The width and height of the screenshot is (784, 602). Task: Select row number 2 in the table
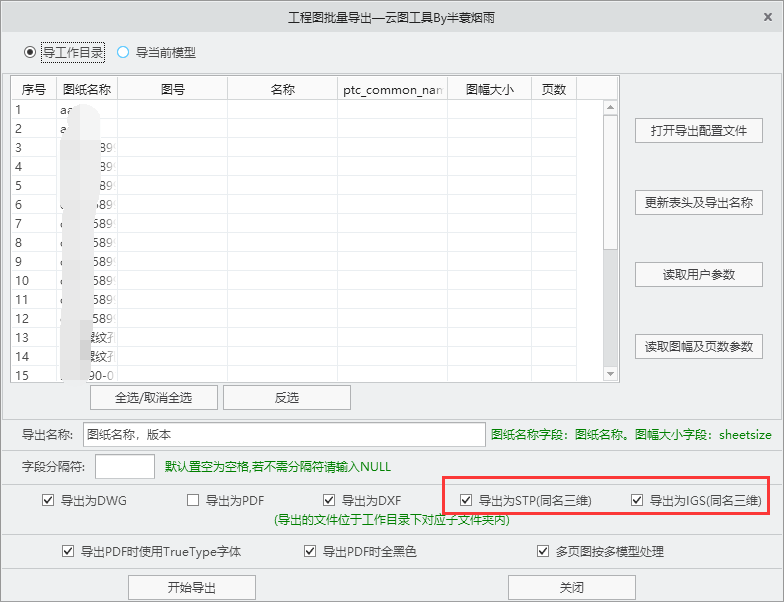(x=294, y=128)
